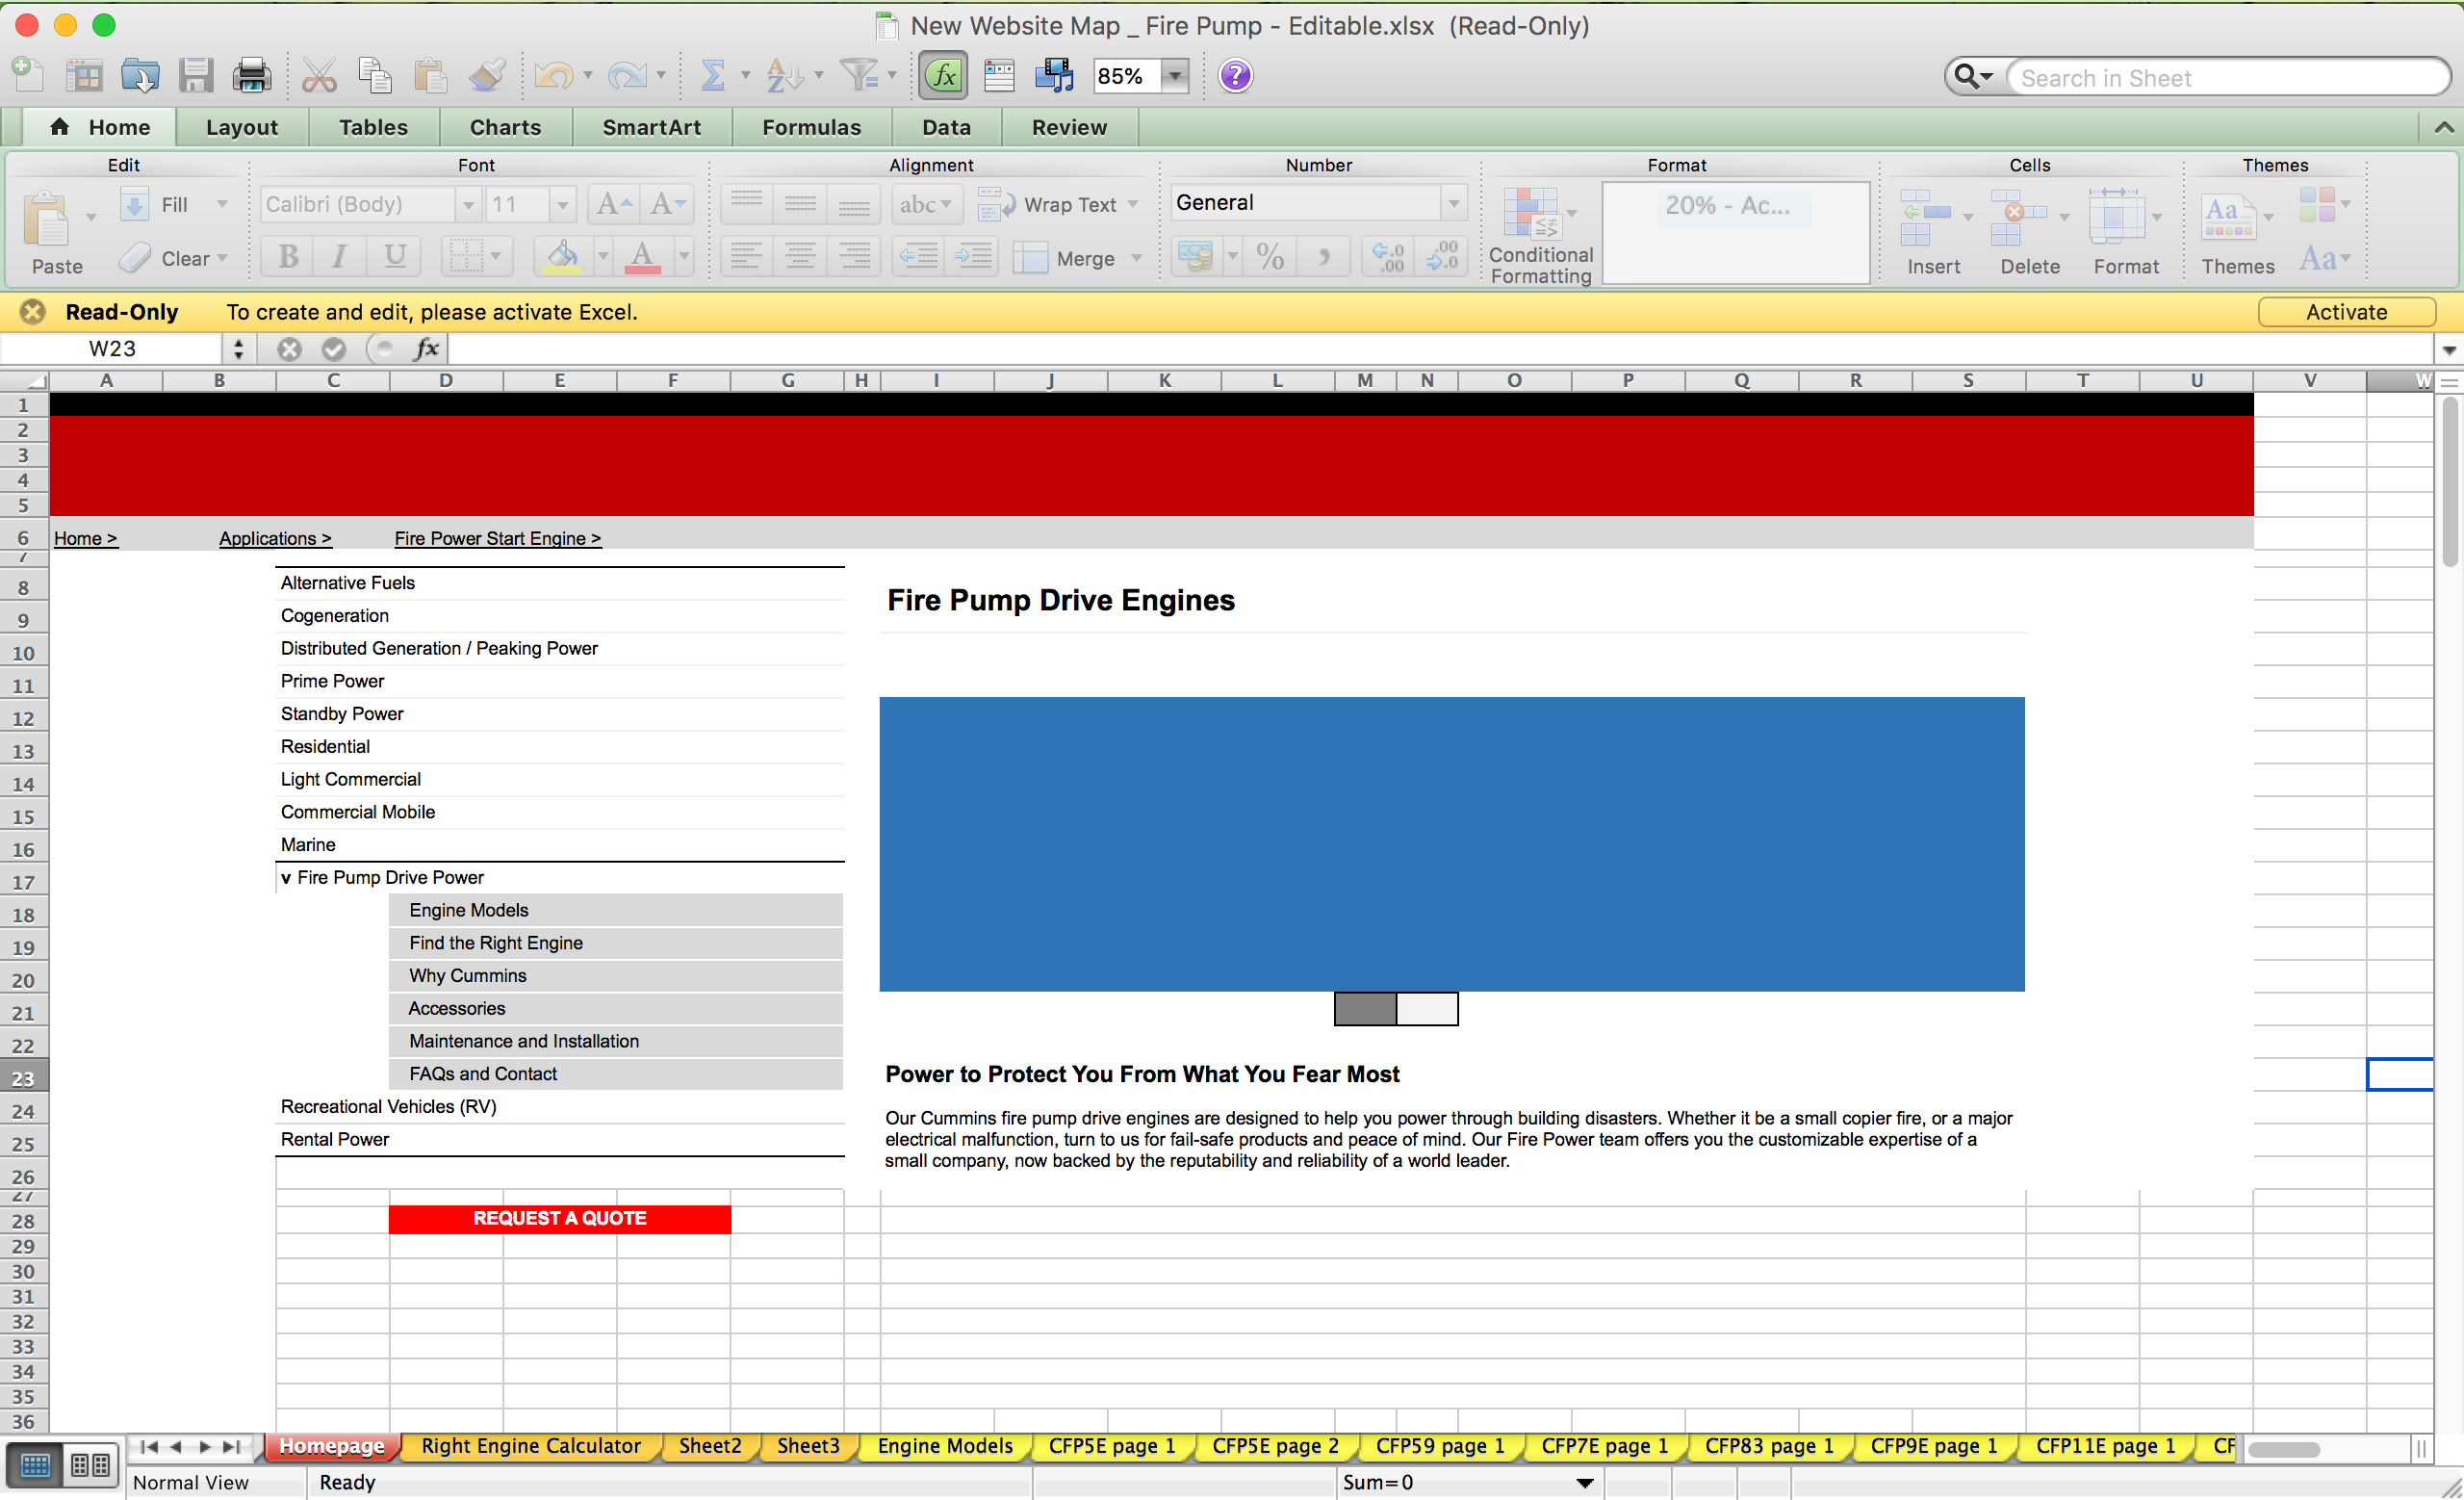The height and width of the screenshot is (1500, 2464).
Task: Click the vertical scrollbar thumb
Action: 2449,482
